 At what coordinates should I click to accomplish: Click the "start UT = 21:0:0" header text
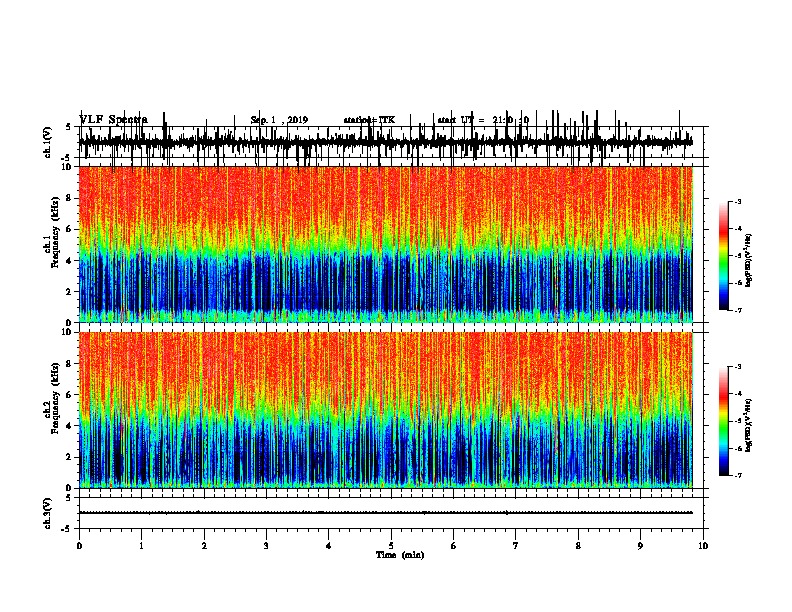[x=483, y=120]
